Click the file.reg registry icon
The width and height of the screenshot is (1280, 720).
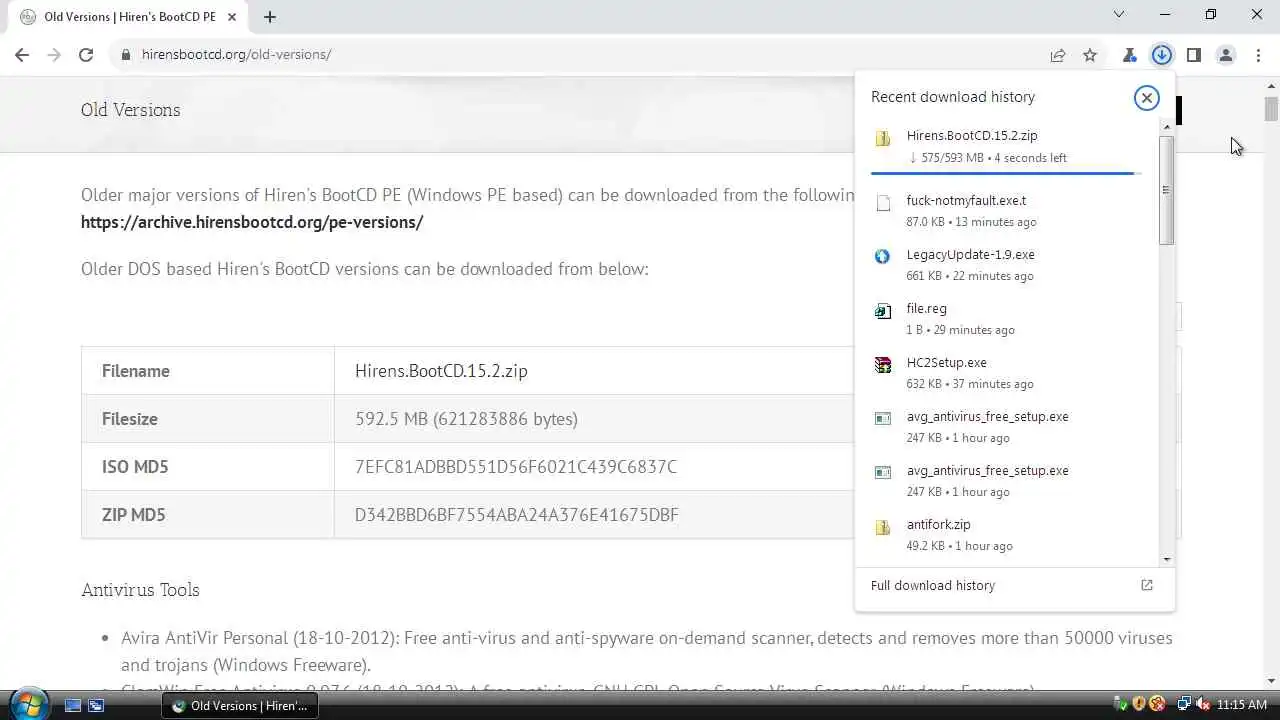pos(882,311)
